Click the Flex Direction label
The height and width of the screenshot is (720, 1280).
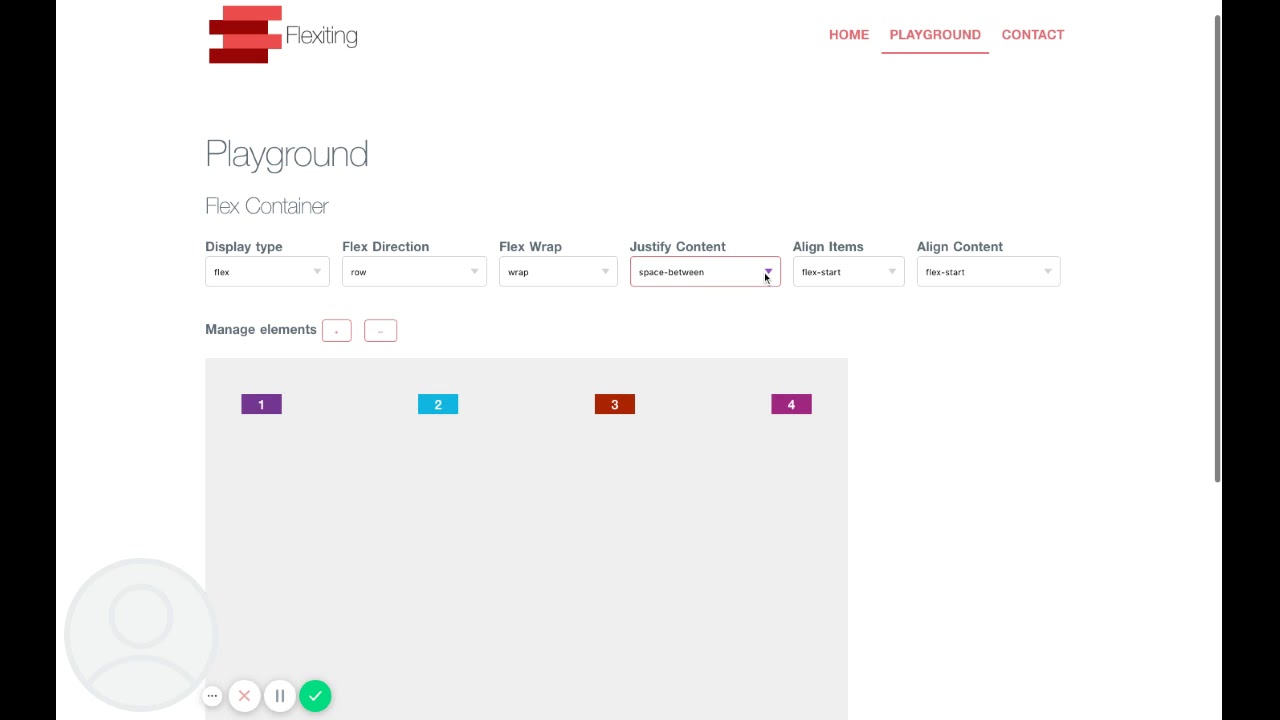(386, 247)
